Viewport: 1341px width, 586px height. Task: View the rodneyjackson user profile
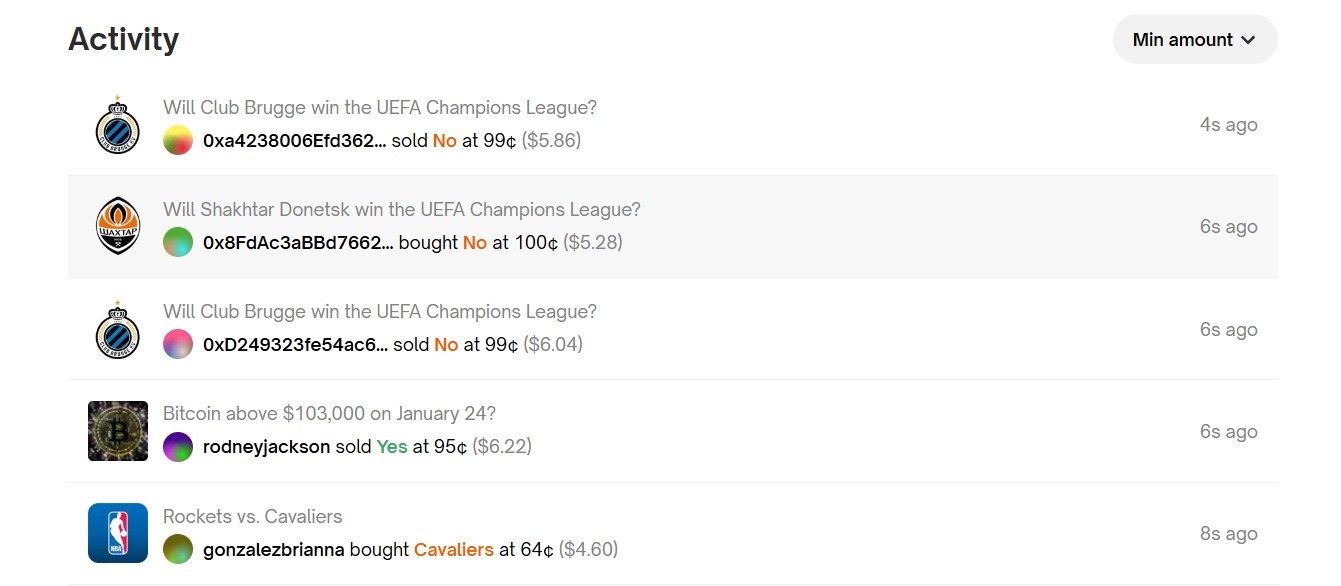pos(267,447)
